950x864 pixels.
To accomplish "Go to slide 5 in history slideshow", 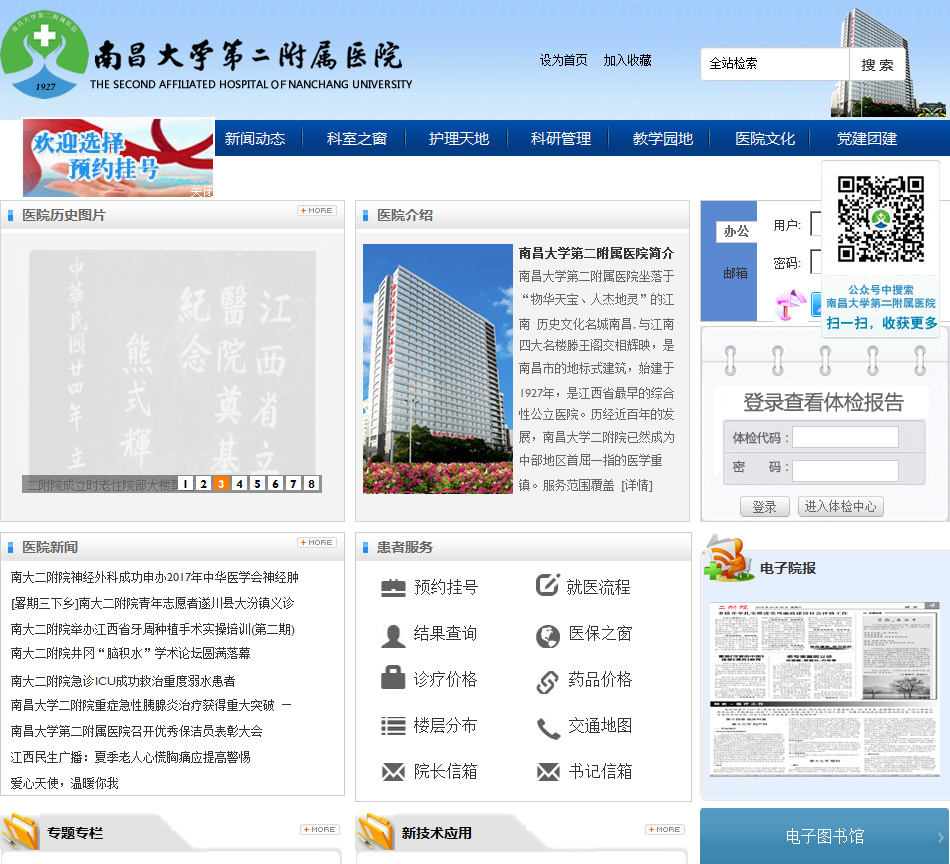I will 257,484.
